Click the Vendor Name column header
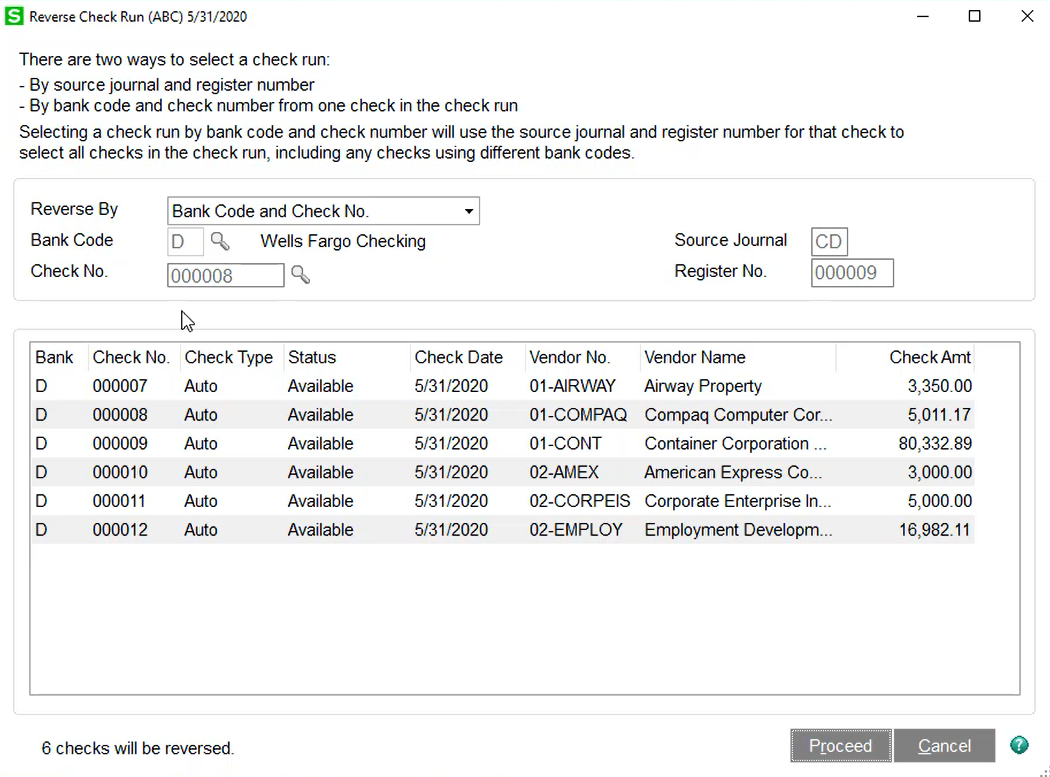1050x777 pixels. point(694,357)
